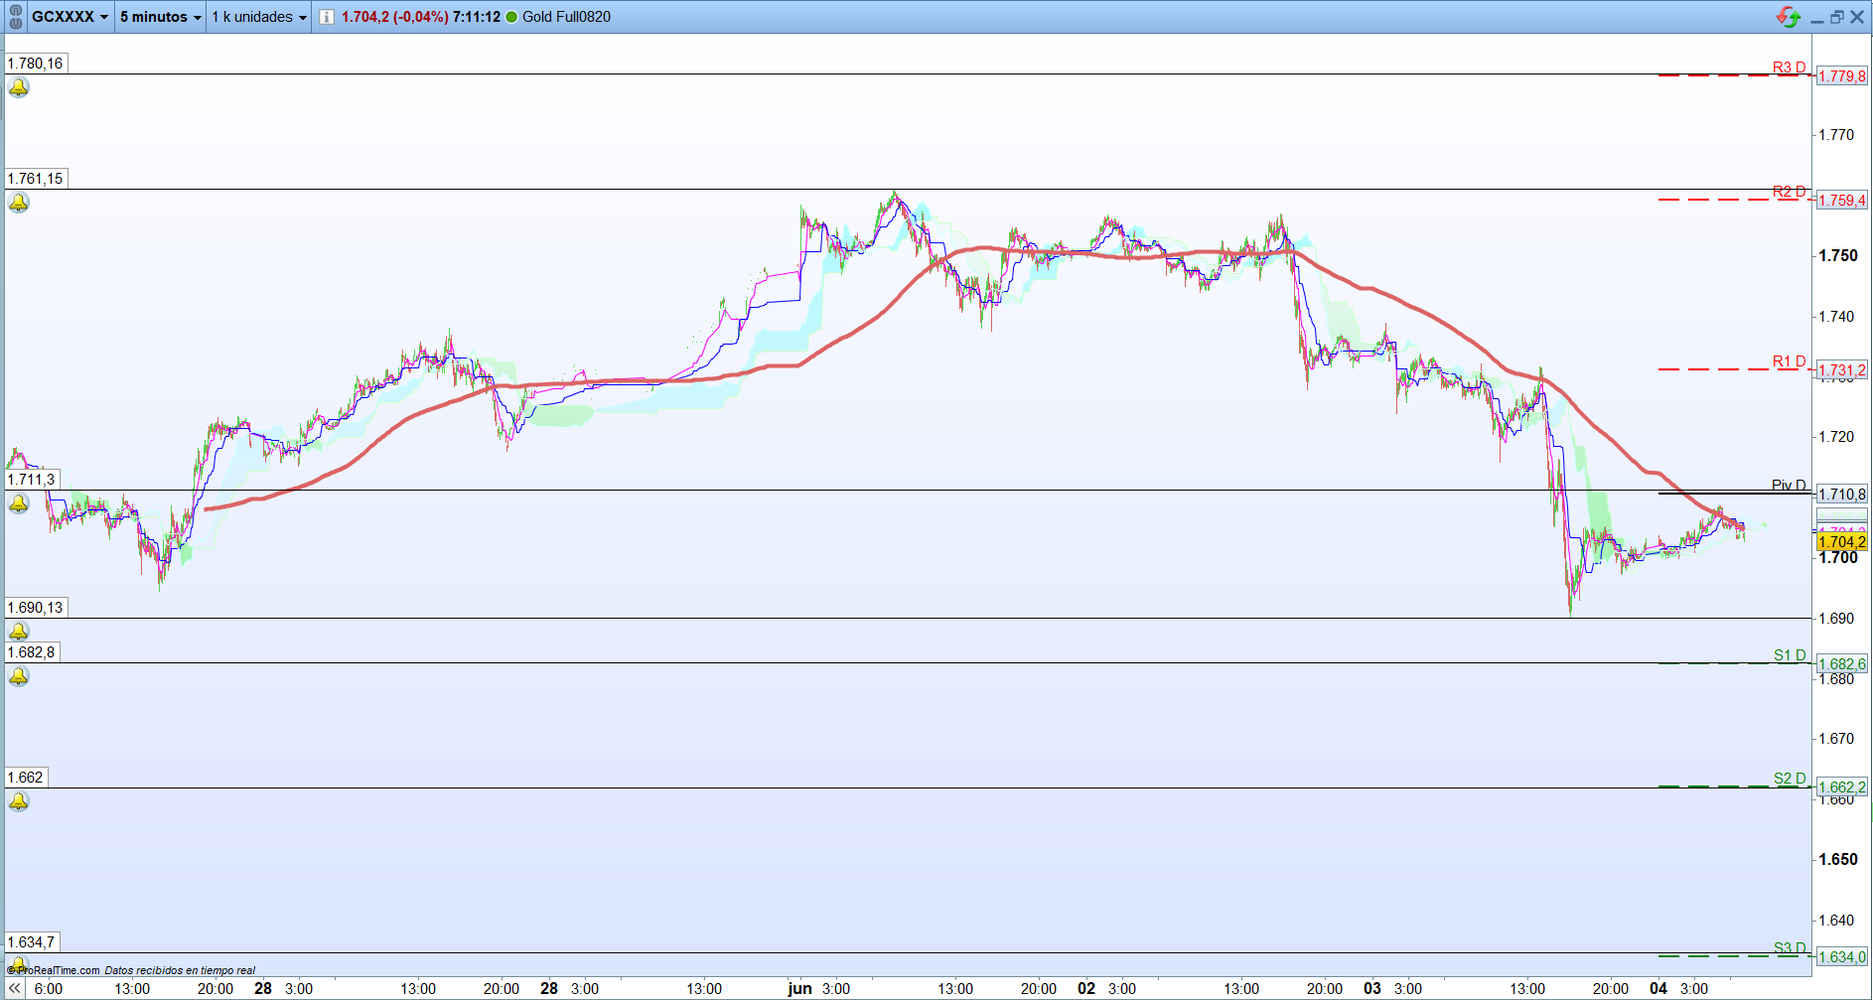
Task: Click the 'jun' date marker on time axis
Action: (x=800, y=988)
